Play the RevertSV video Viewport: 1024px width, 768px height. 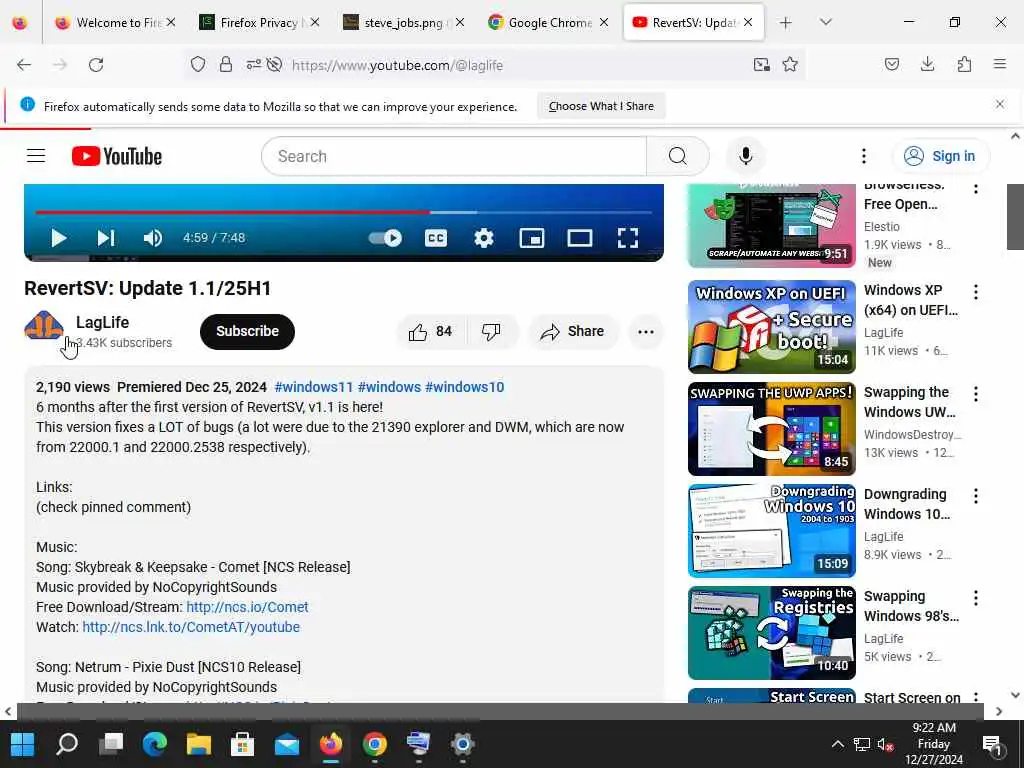(59, 238)
